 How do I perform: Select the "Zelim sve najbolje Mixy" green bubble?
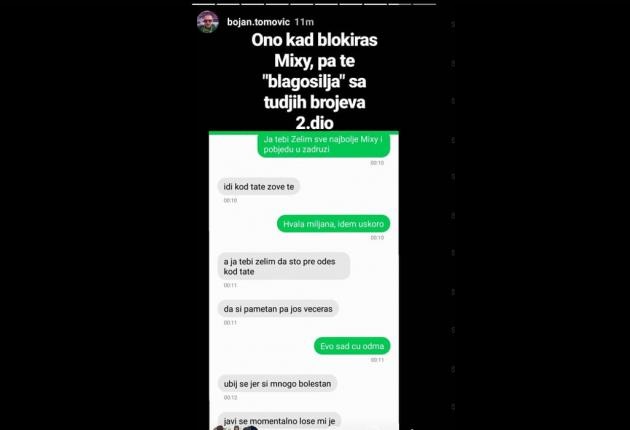(x=324, y=145)
